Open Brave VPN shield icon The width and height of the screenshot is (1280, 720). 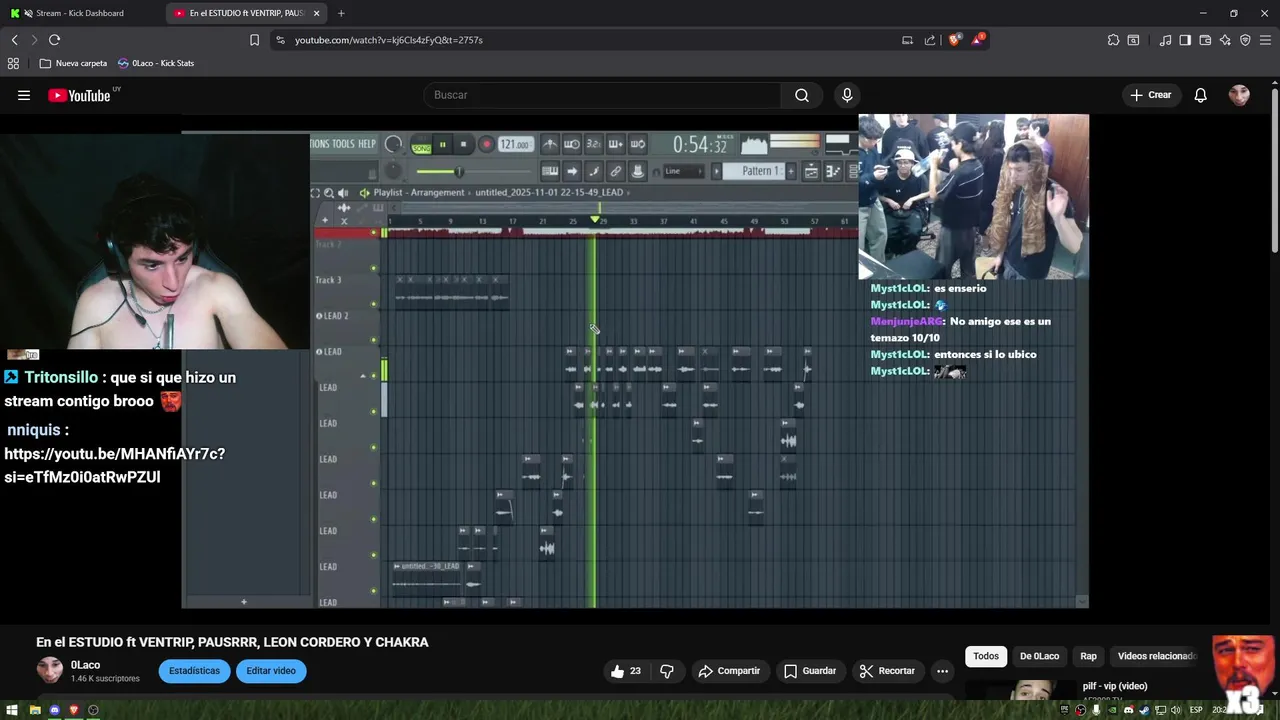(x=1245, y=40)
